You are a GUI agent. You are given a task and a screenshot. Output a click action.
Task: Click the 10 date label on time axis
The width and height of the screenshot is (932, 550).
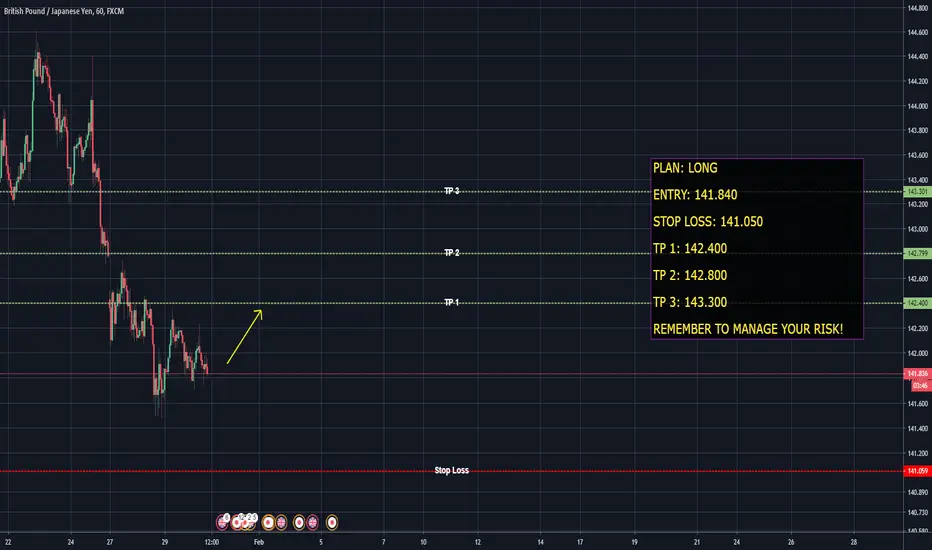point(423,542)
